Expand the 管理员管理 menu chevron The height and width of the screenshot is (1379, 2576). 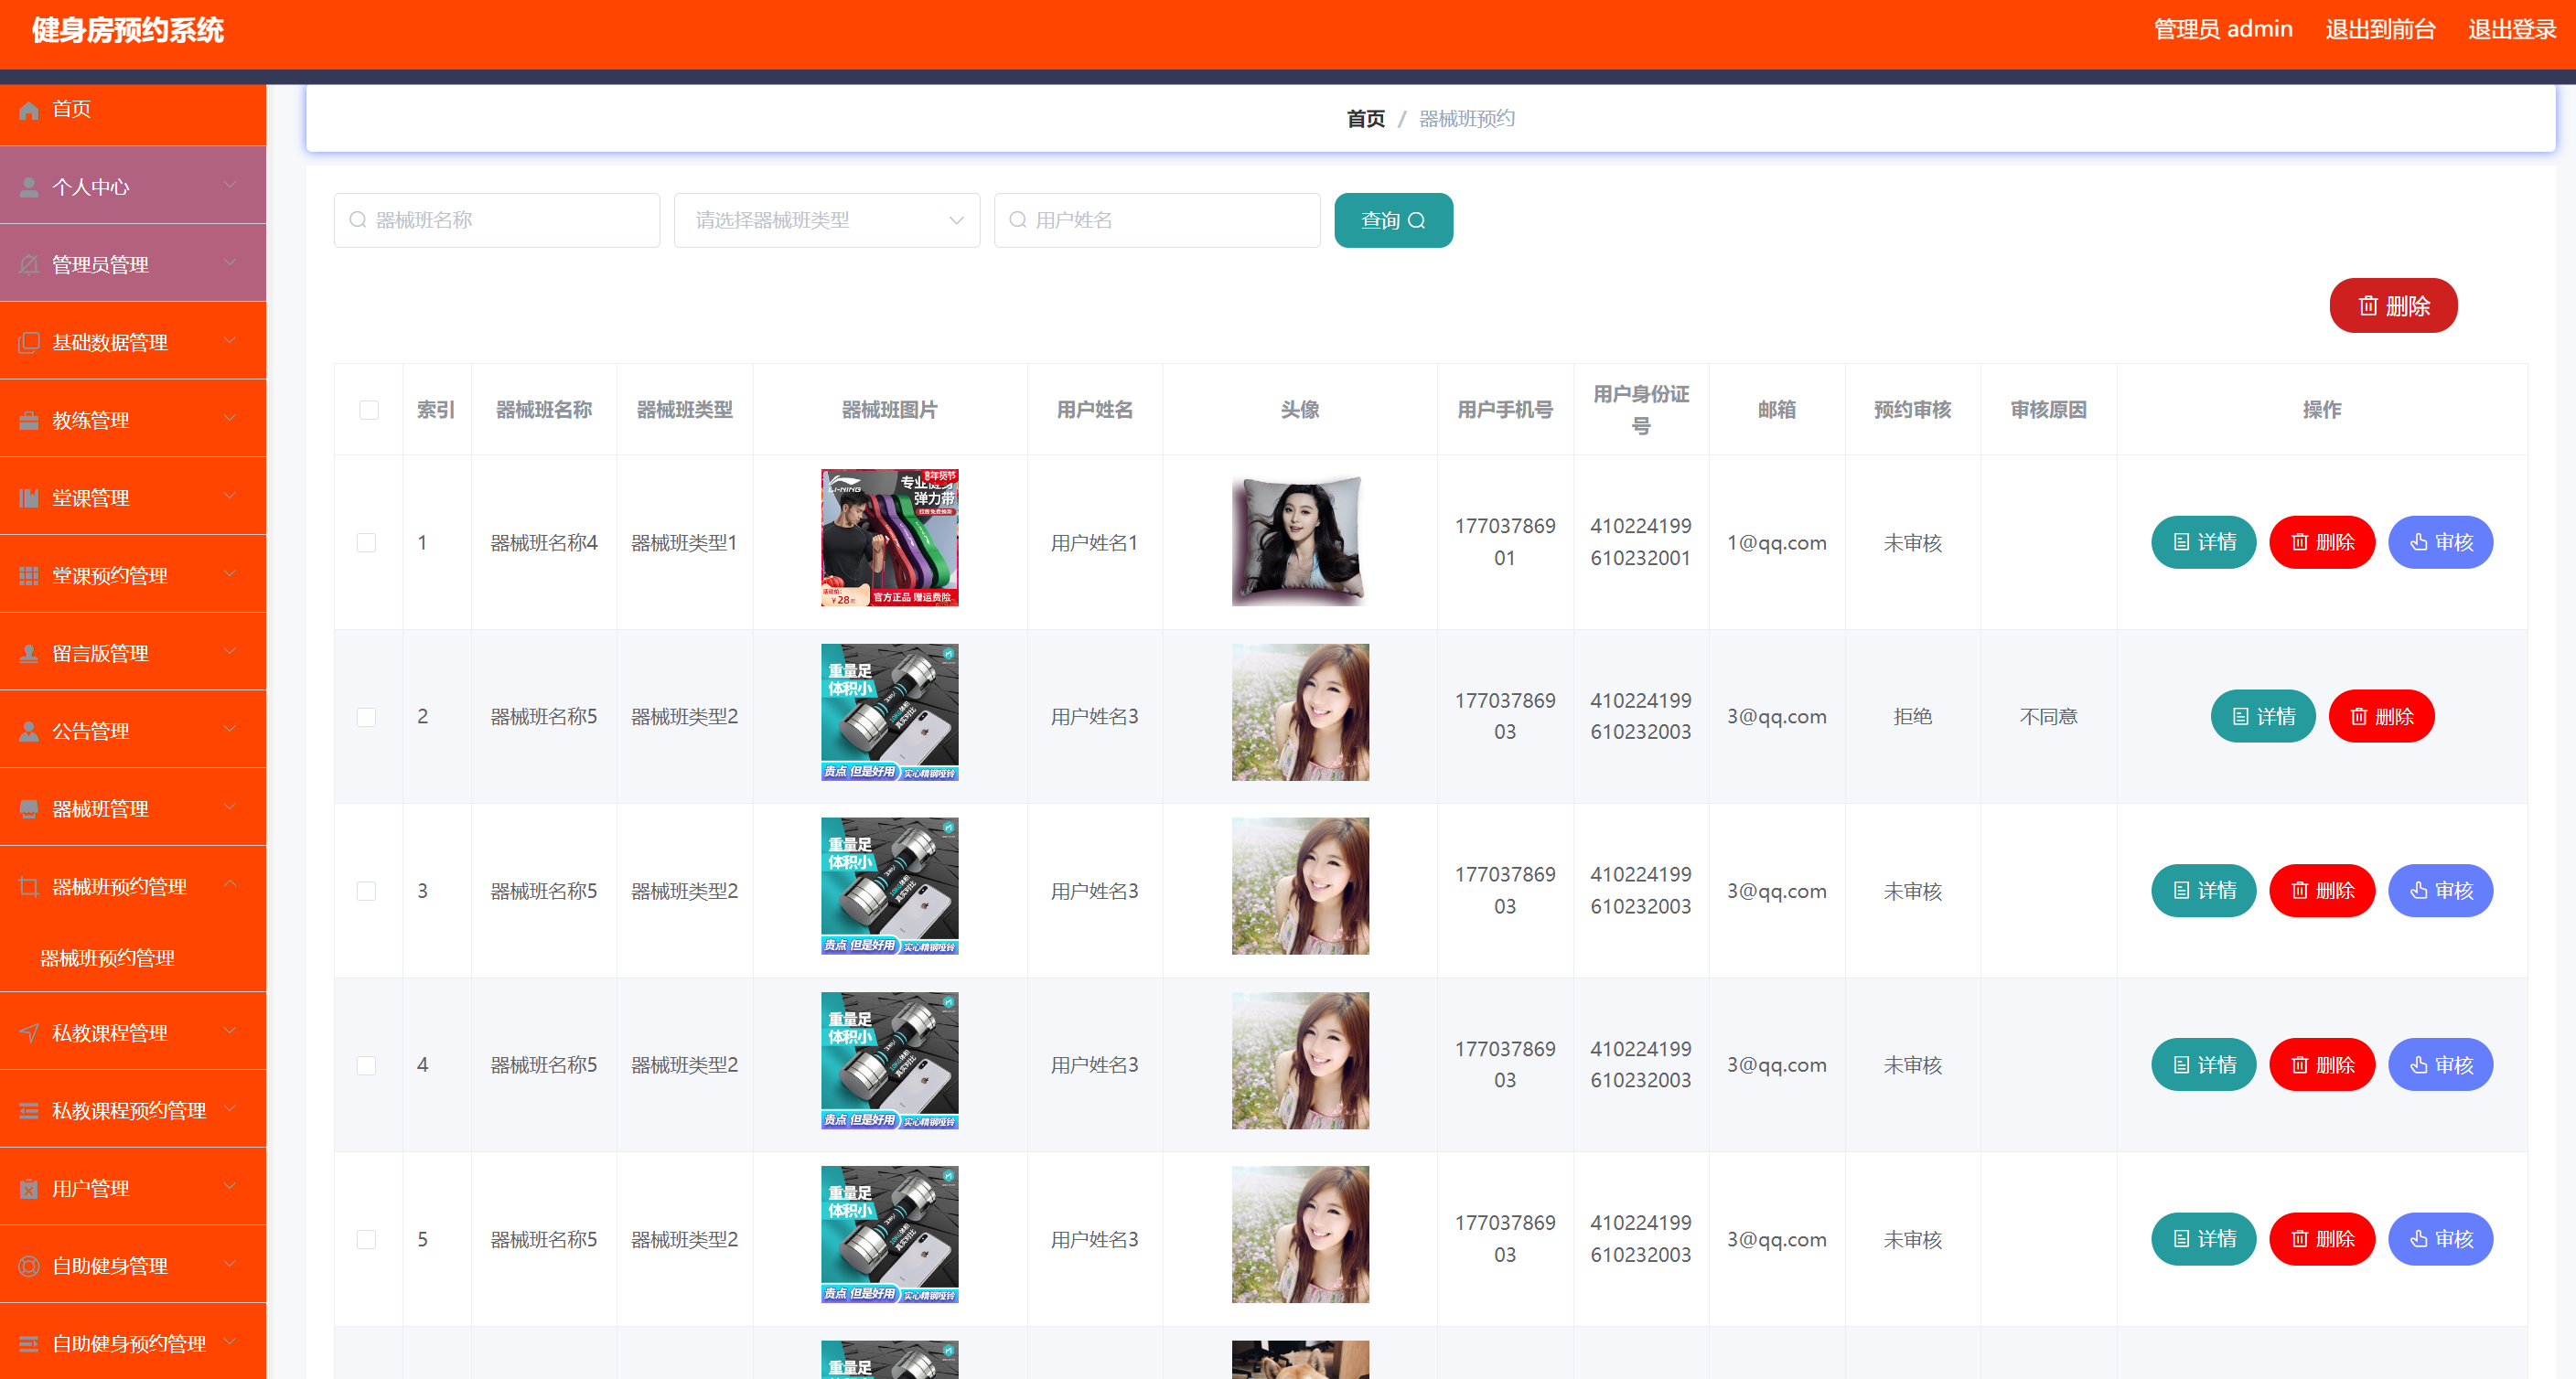(x=230, y=263)
